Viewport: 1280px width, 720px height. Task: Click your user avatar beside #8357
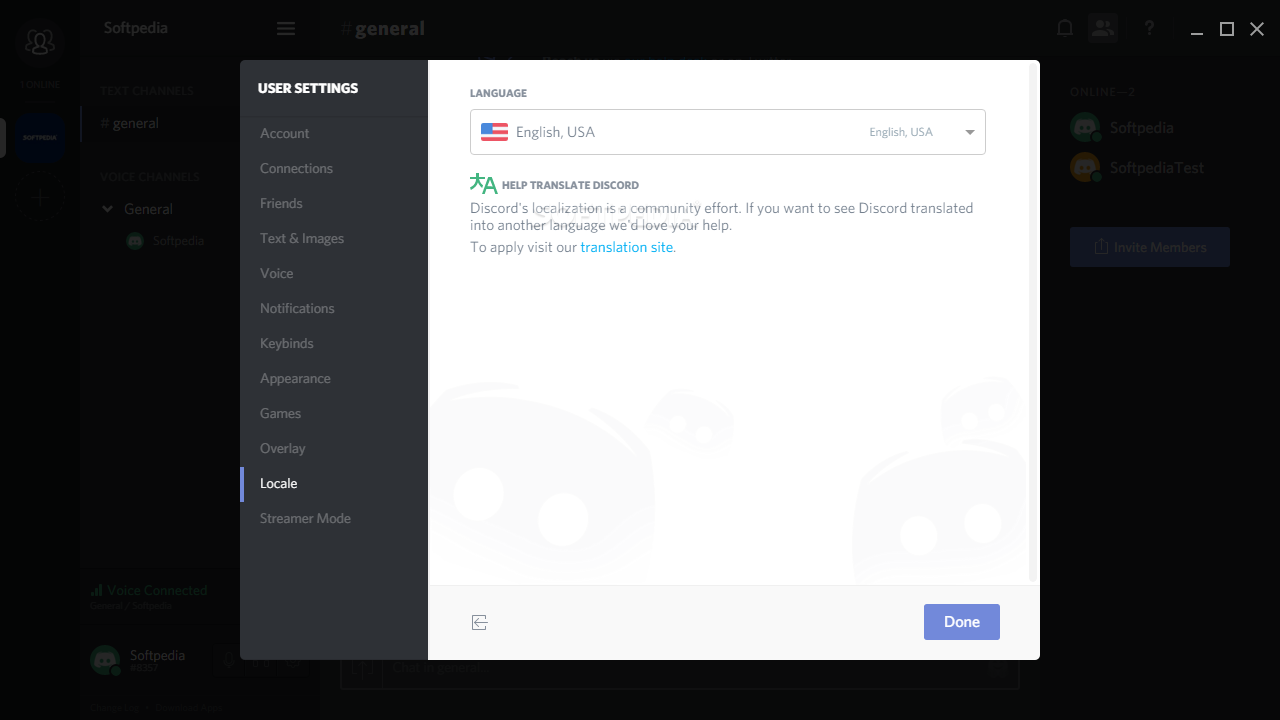(105, 660)
